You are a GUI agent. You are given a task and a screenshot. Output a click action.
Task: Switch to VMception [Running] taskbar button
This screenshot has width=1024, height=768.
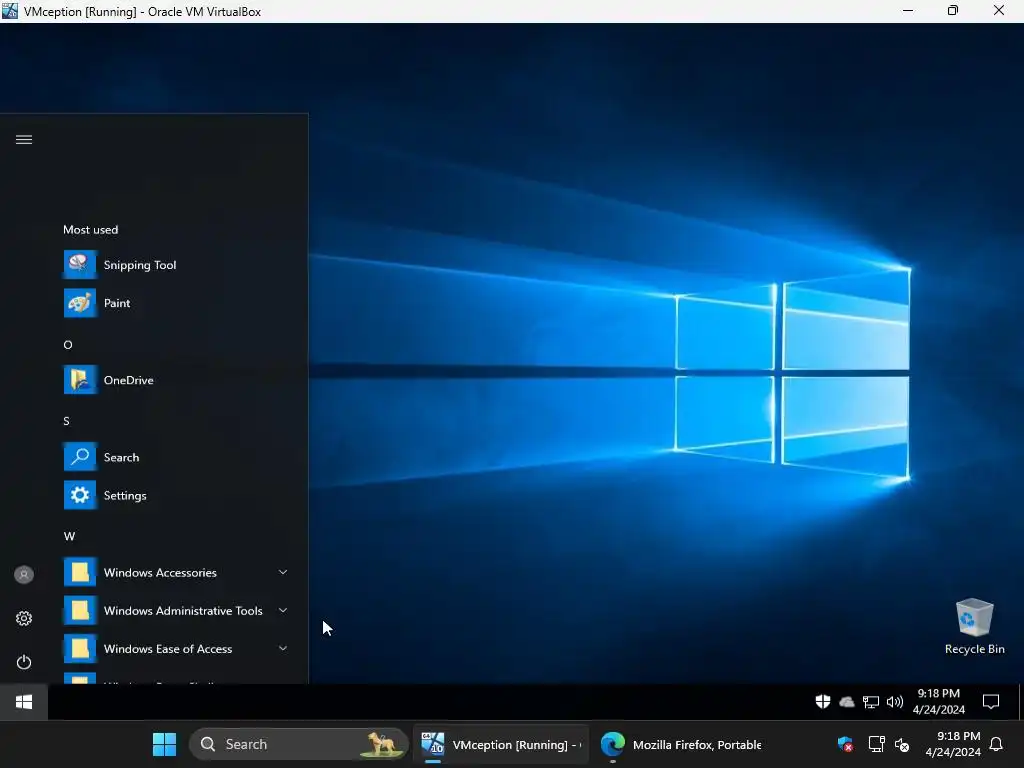click(502, 744)
